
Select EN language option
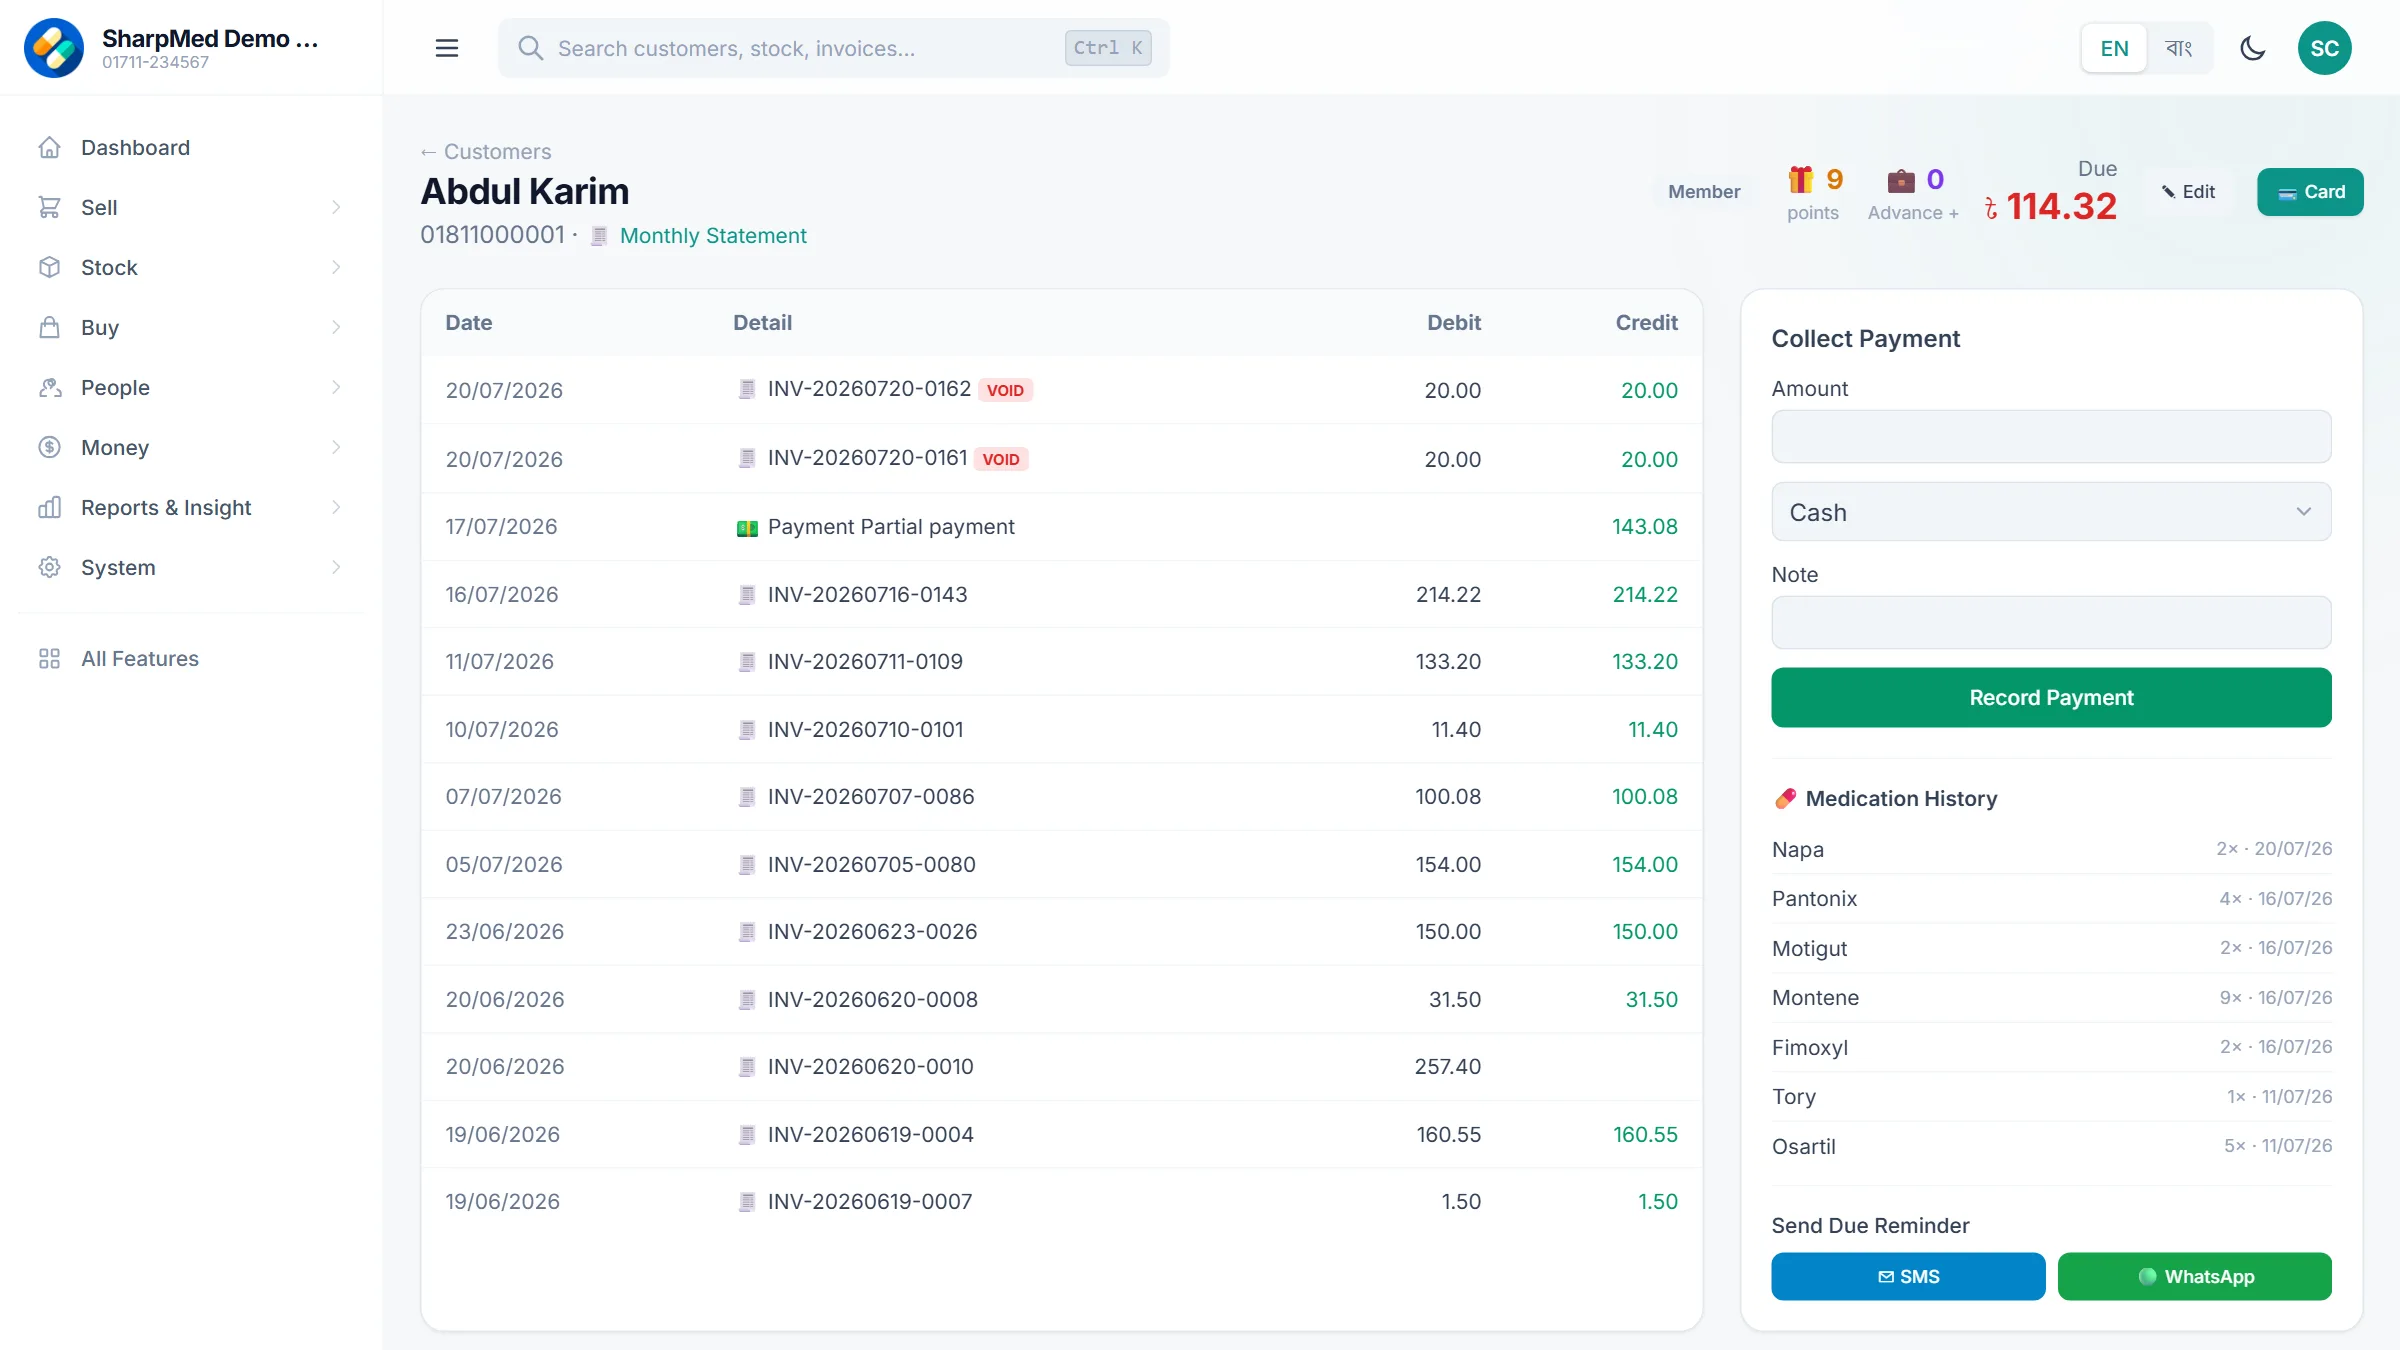click(x=2114, y=48)
